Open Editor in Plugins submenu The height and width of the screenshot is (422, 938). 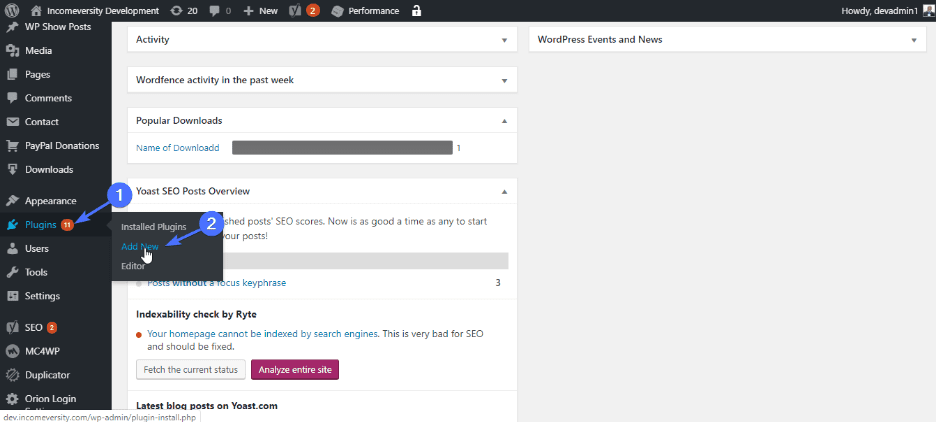coord(133,266)
